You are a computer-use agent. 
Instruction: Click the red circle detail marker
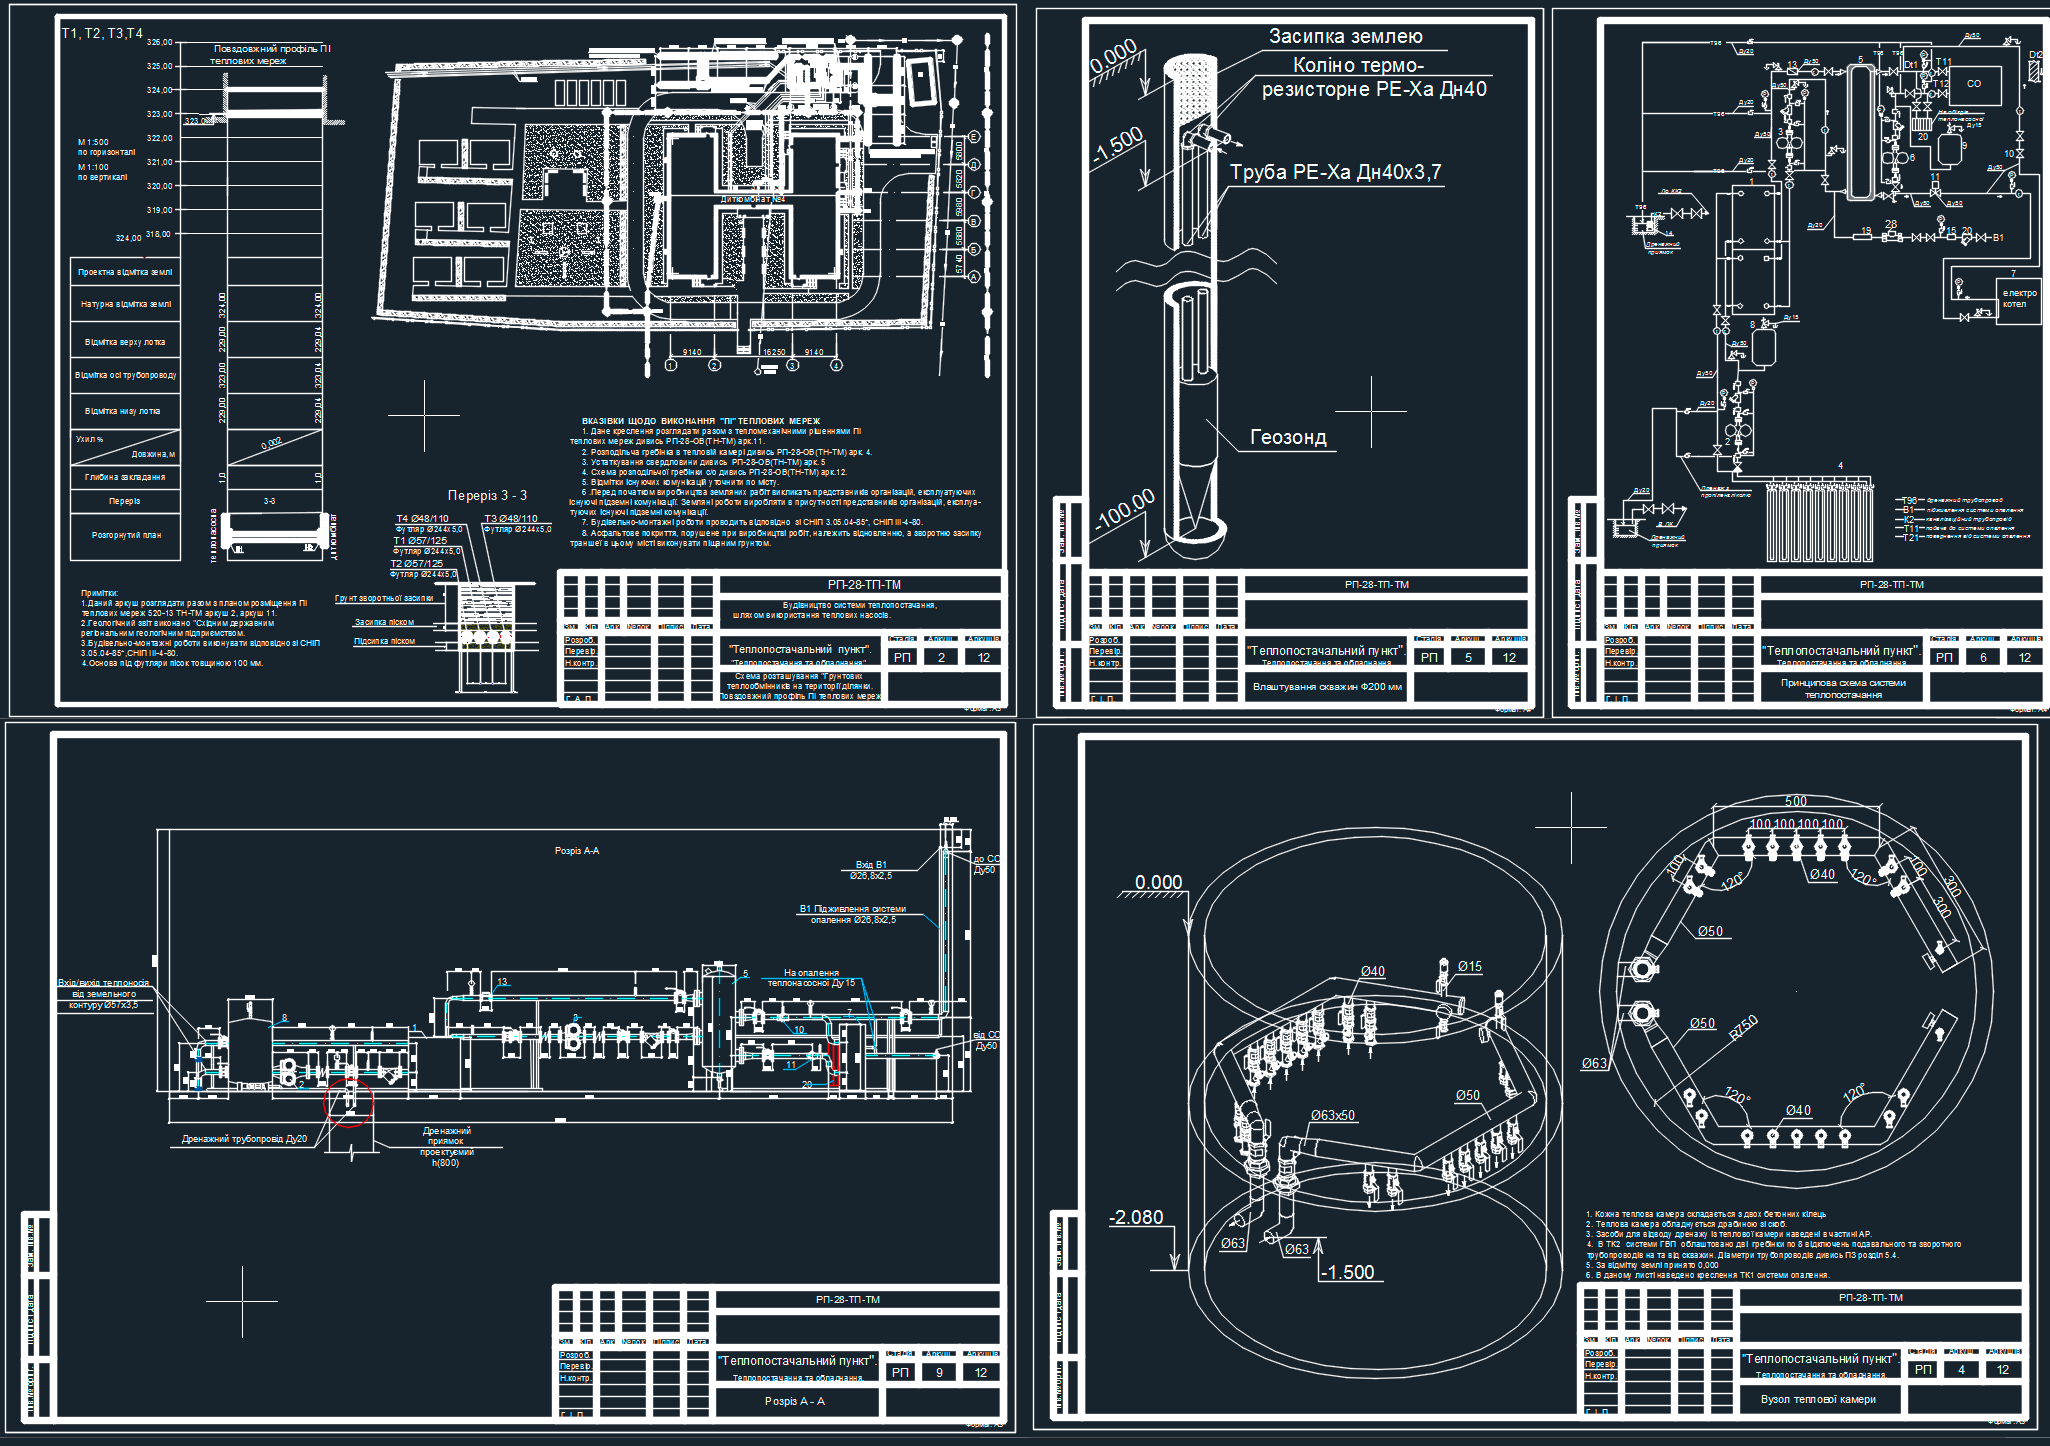point(349,1102)
